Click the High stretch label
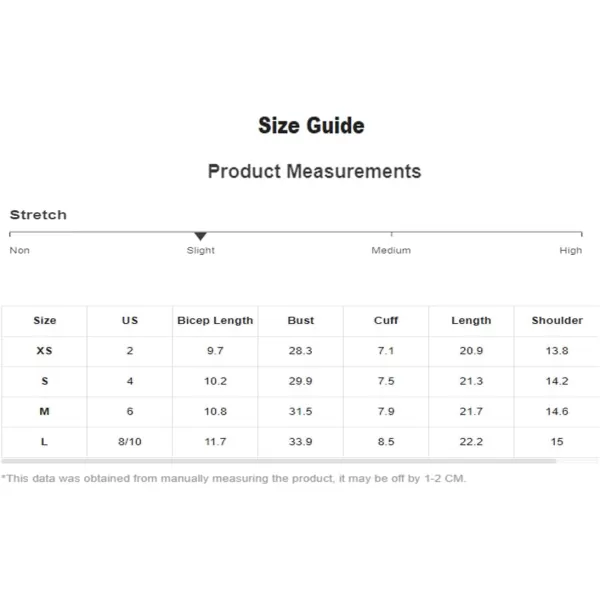Screen dimensions: 600x600 coord(571,251)
